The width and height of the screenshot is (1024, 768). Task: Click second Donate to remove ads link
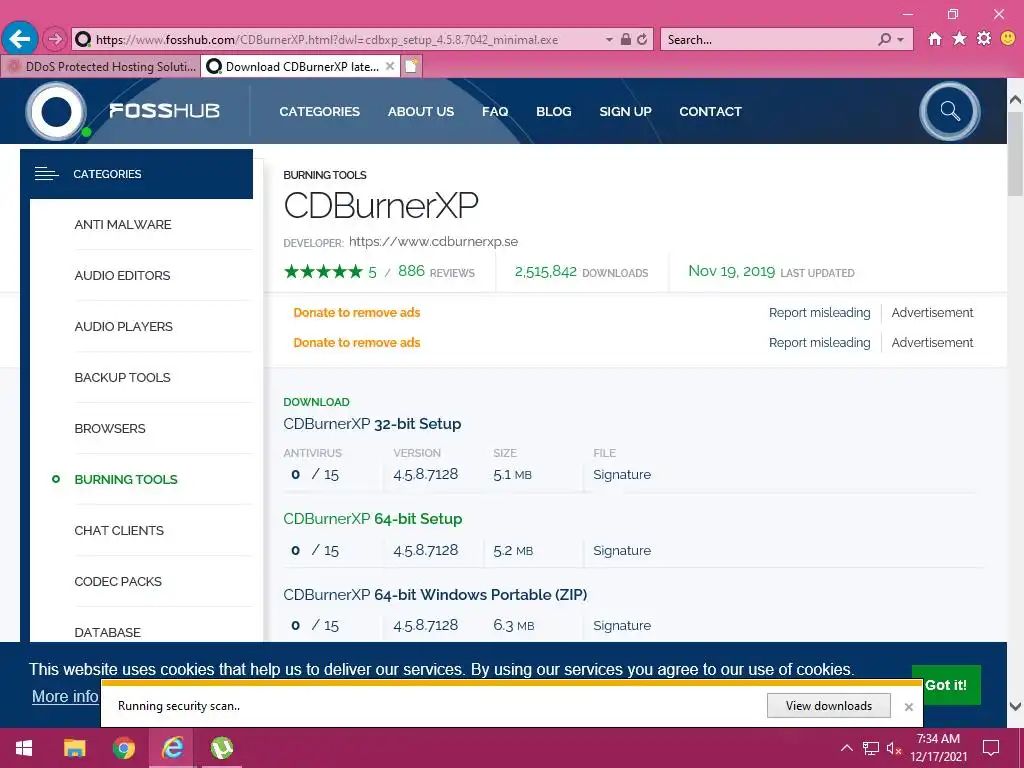[x=357, y=343]
